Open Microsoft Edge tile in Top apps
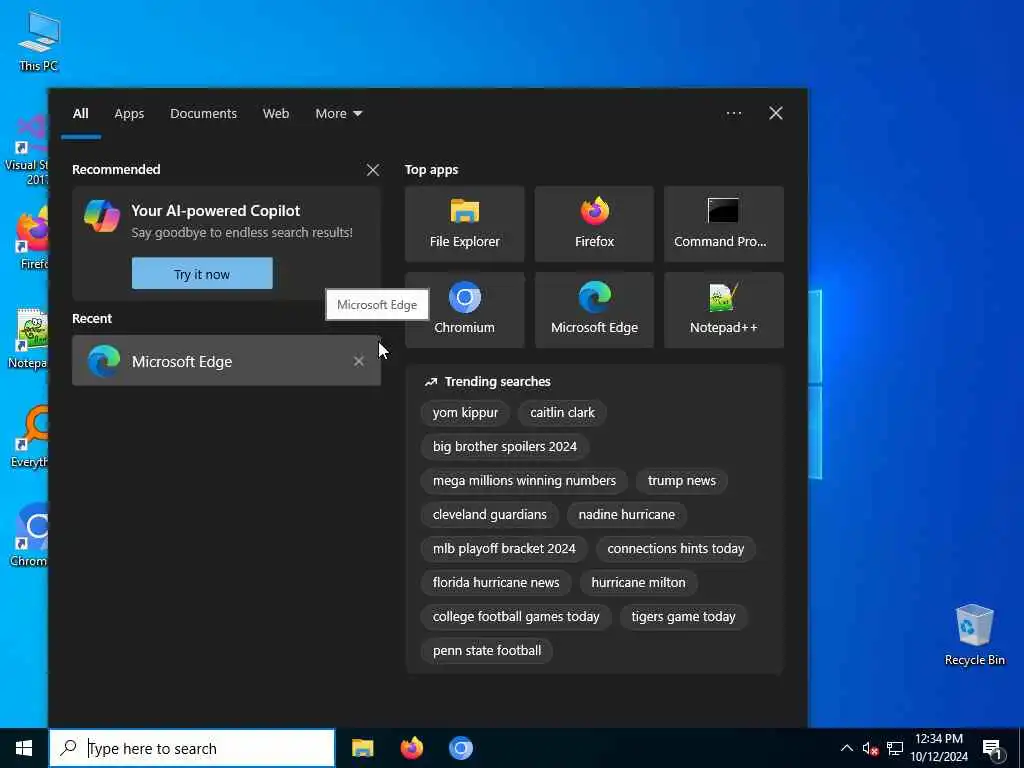Viewport: 1024px width, 768px height. click(x=594, y=310)
